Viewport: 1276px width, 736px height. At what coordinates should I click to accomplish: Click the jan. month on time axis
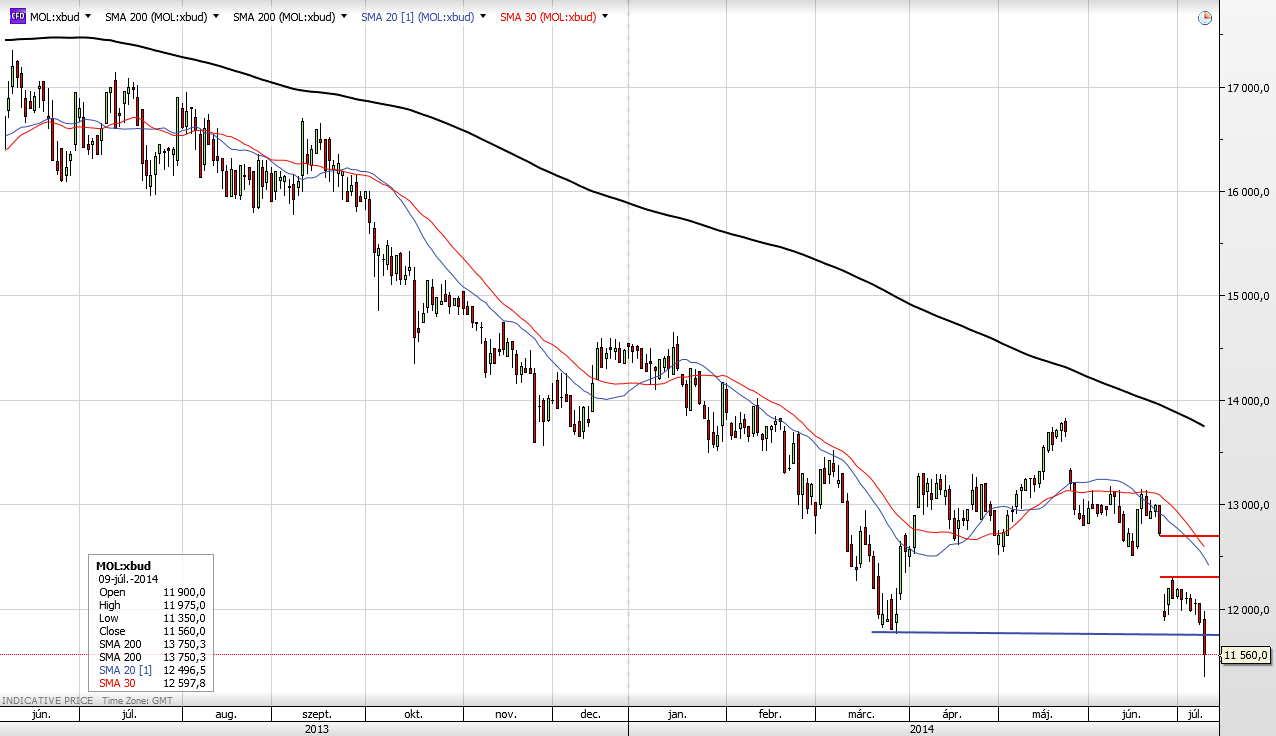[677, 714]
